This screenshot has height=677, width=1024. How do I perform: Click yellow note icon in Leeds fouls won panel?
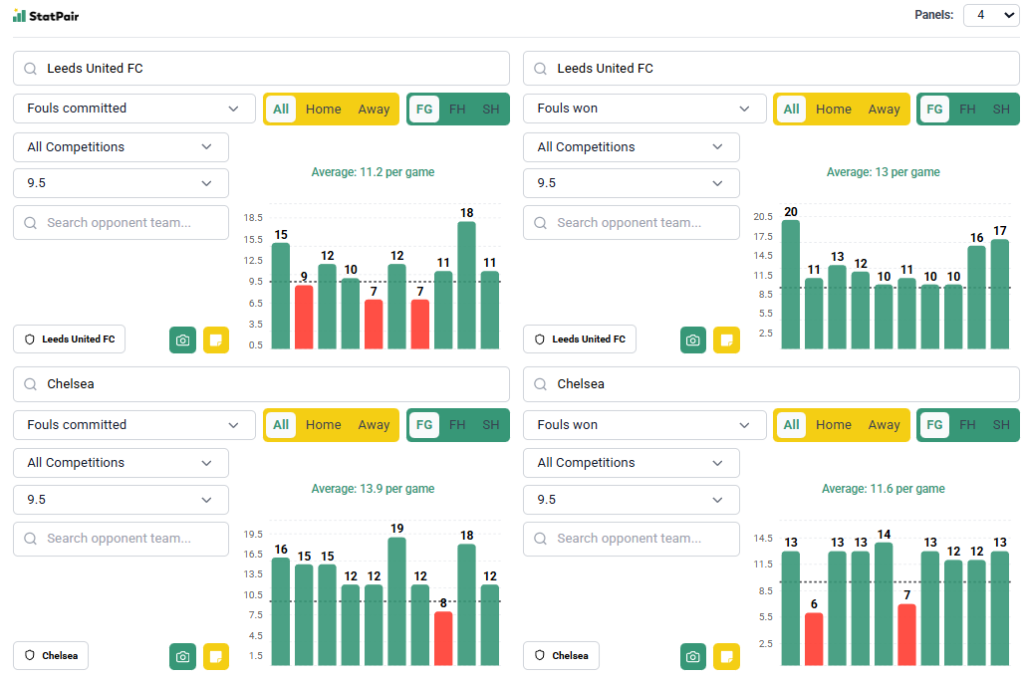[x=726, y=340]
